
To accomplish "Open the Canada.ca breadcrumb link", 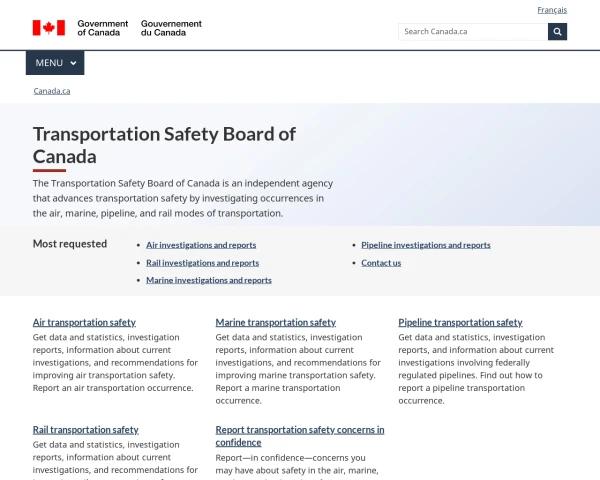I will click(52, 91).
